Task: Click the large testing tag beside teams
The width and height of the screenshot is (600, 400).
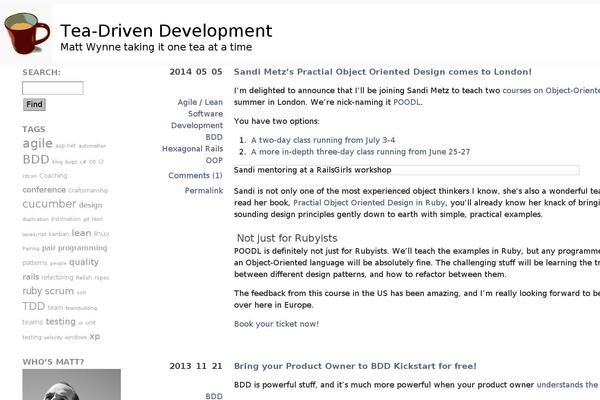Action: coord(60,322)
